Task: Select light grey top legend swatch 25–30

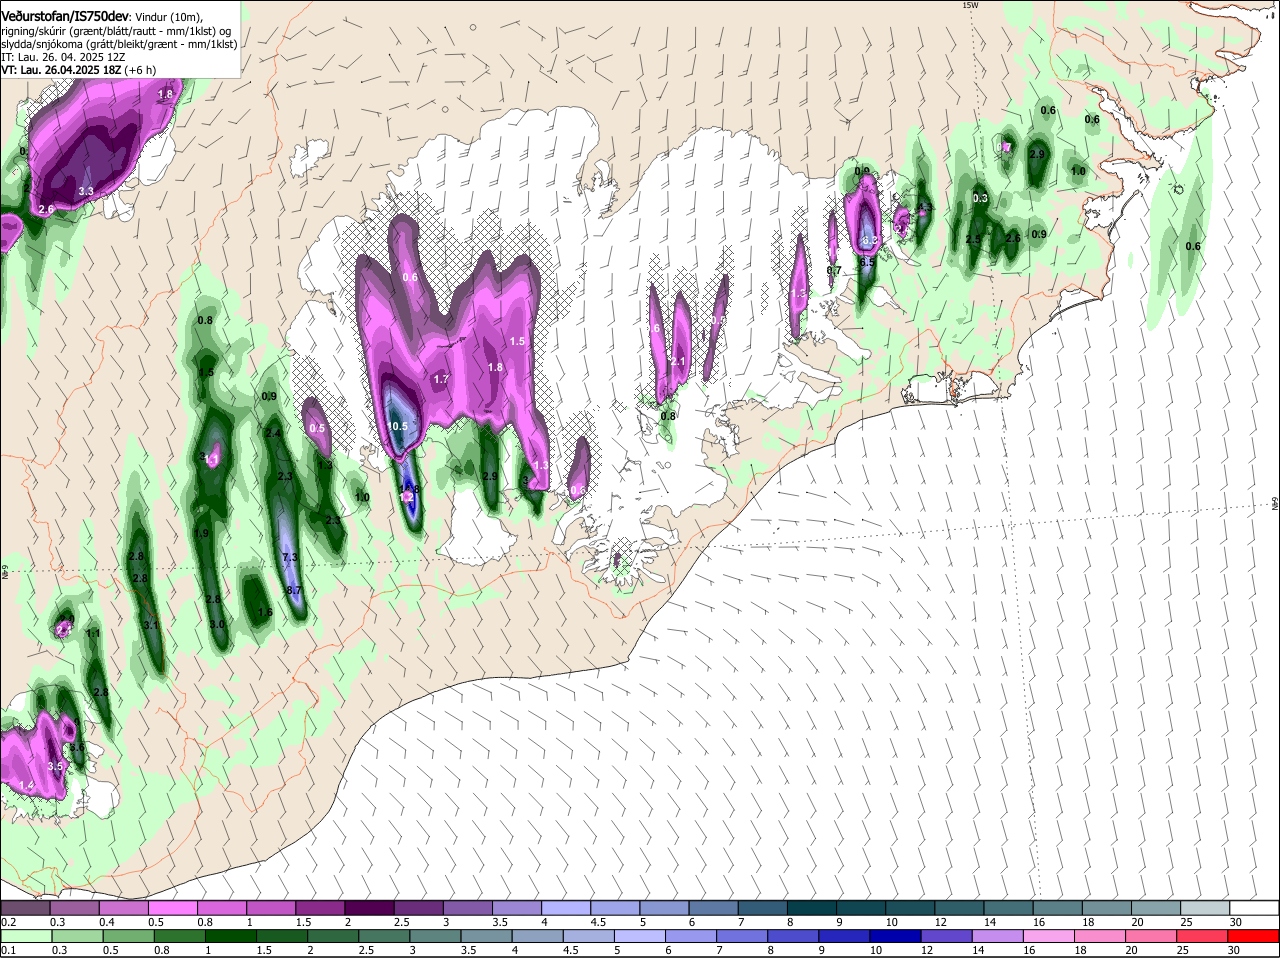Action: (x=1205, y=907)
